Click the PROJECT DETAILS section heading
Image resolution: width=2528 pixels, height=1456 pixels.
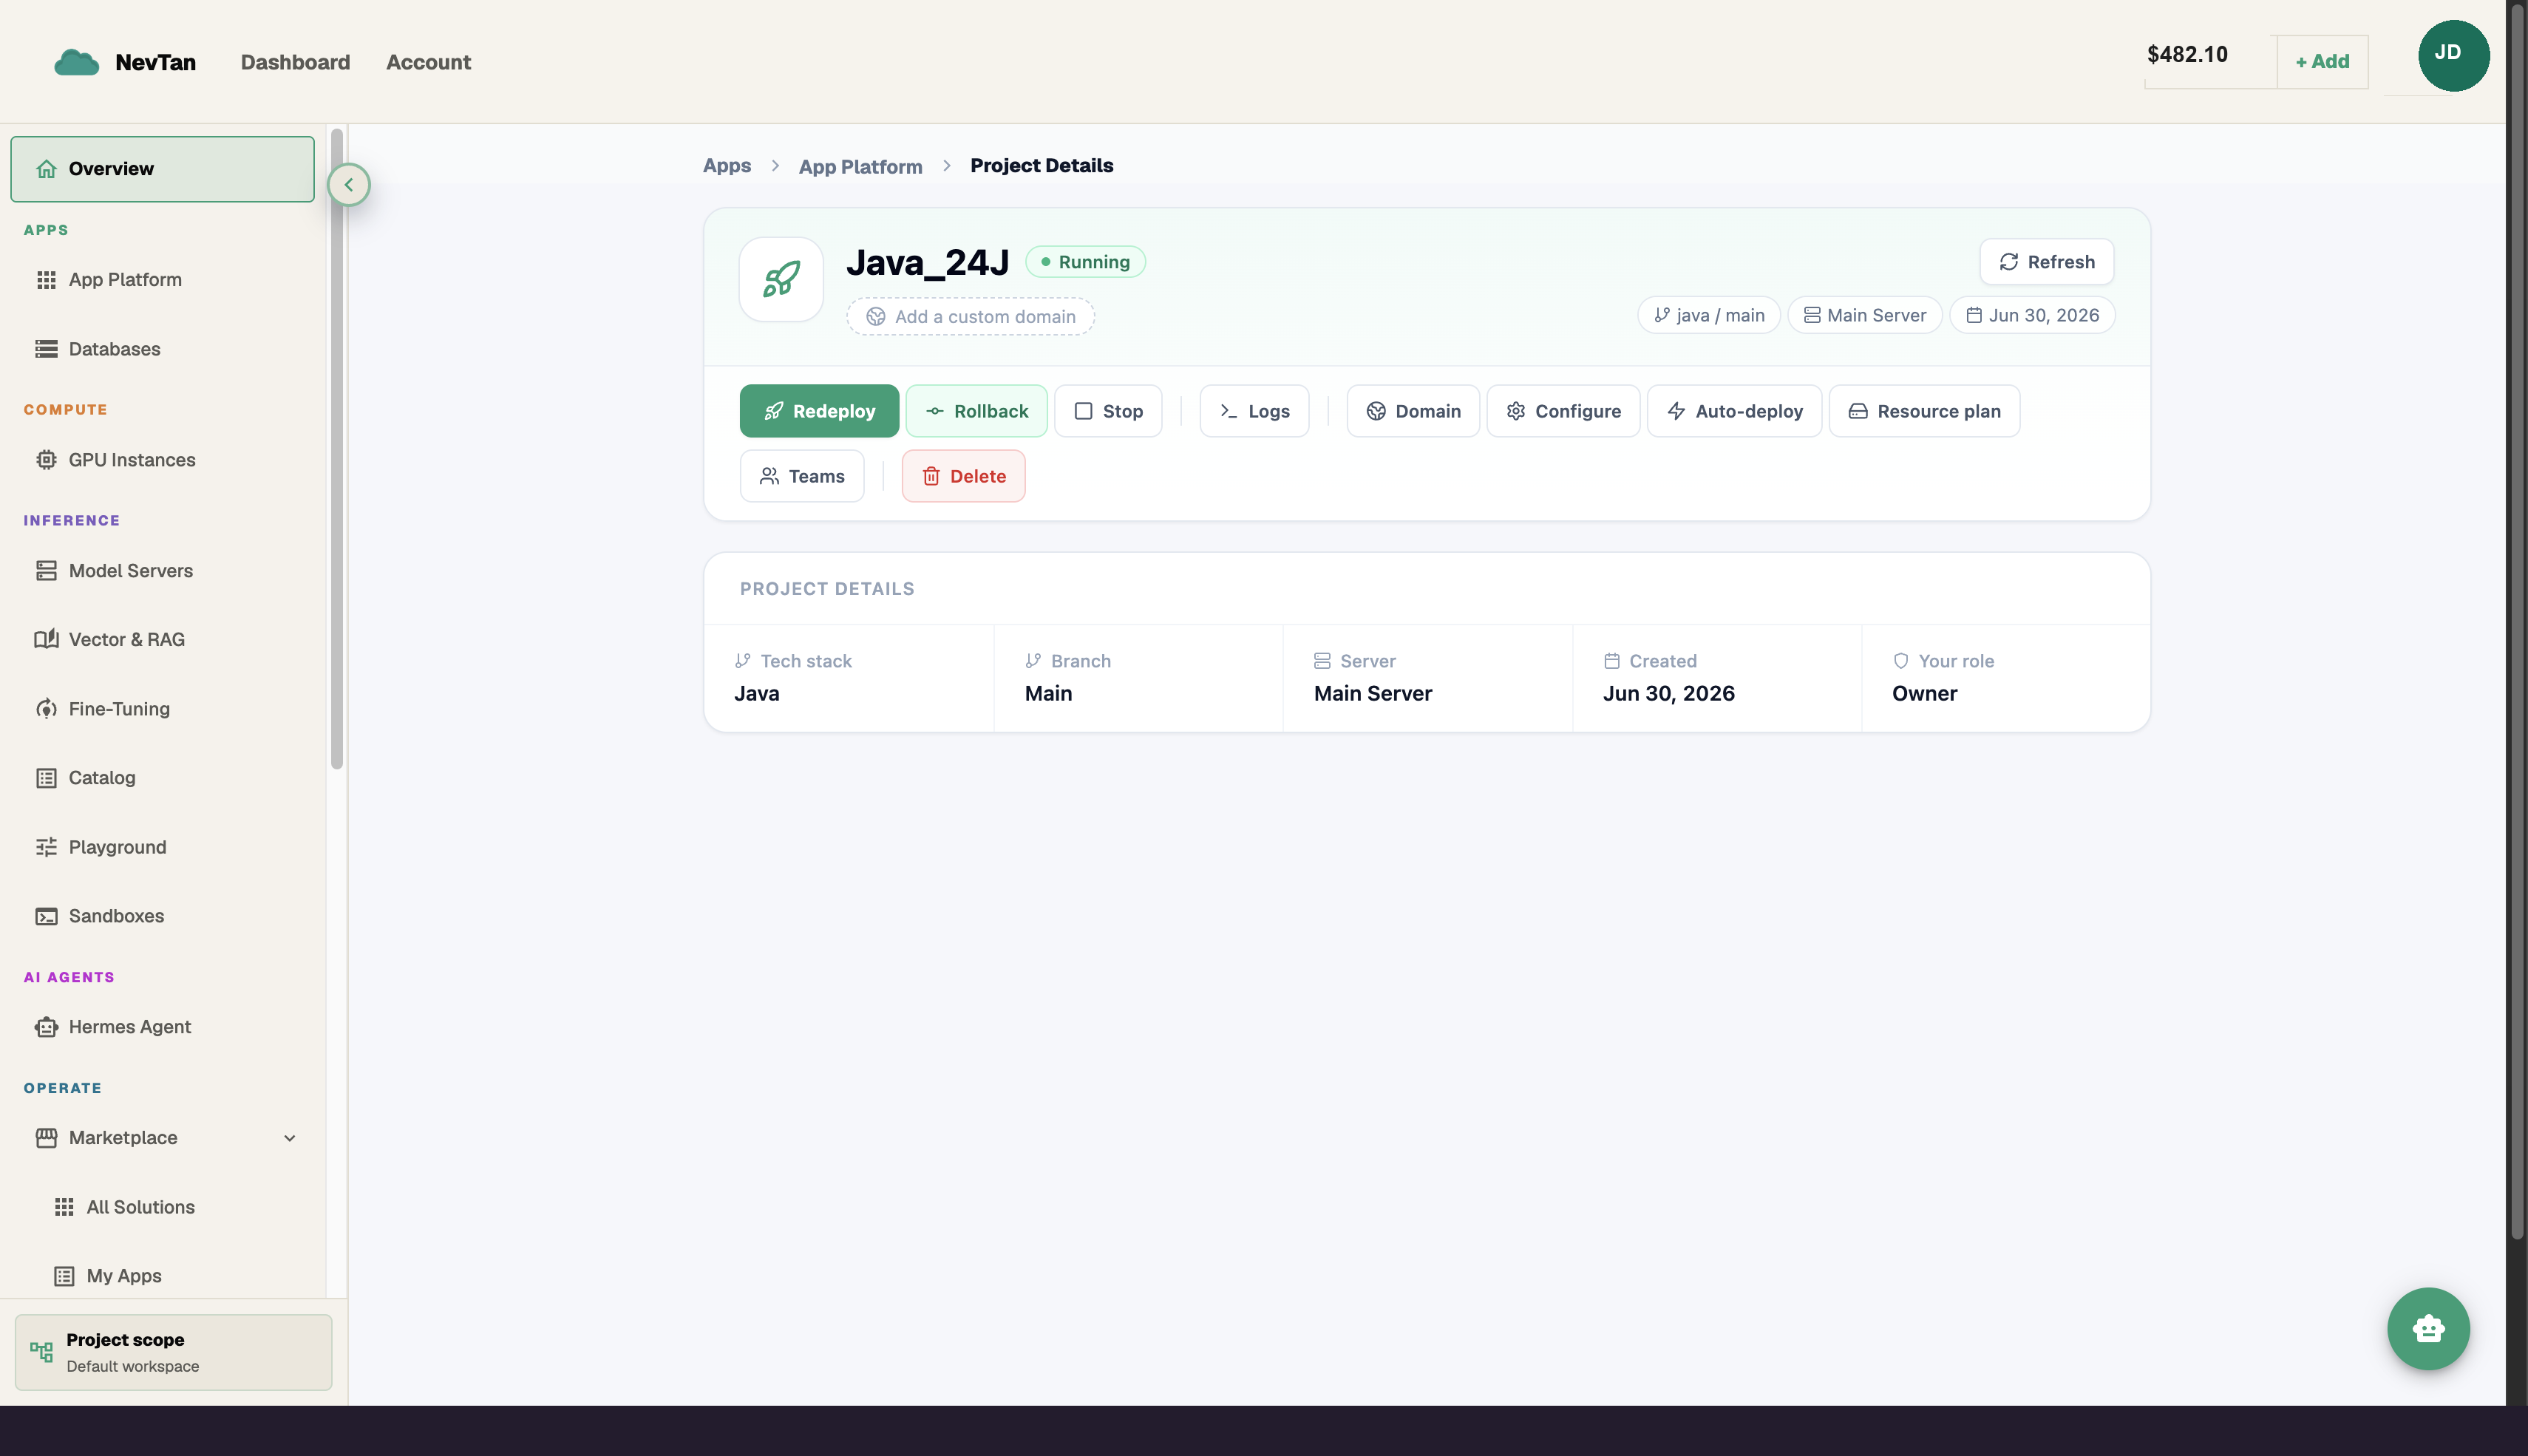826,588
